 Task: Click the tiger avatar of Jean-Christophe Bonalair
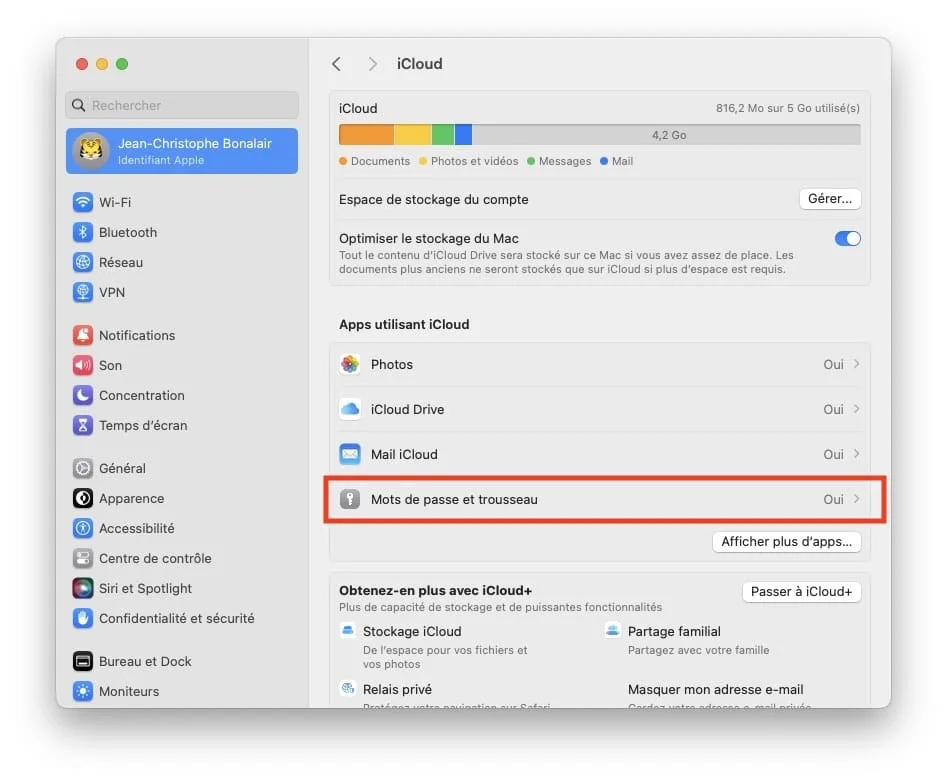(91, 150)
